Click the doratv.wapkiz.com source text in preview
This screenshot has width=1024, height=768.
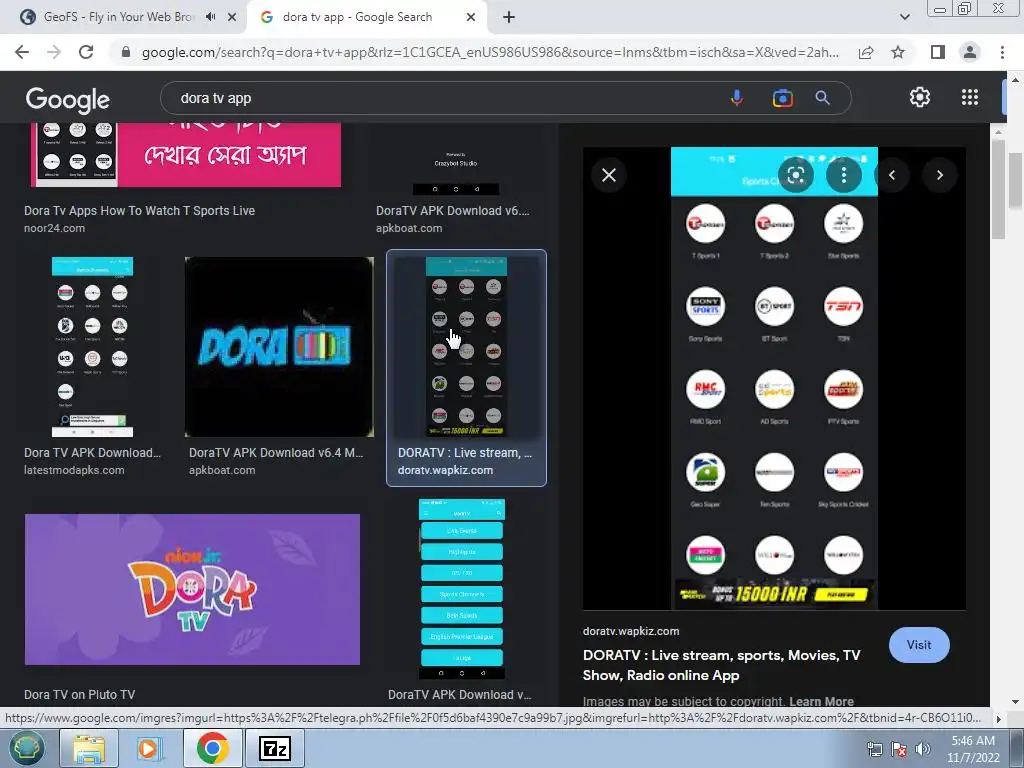pos(631,631)
